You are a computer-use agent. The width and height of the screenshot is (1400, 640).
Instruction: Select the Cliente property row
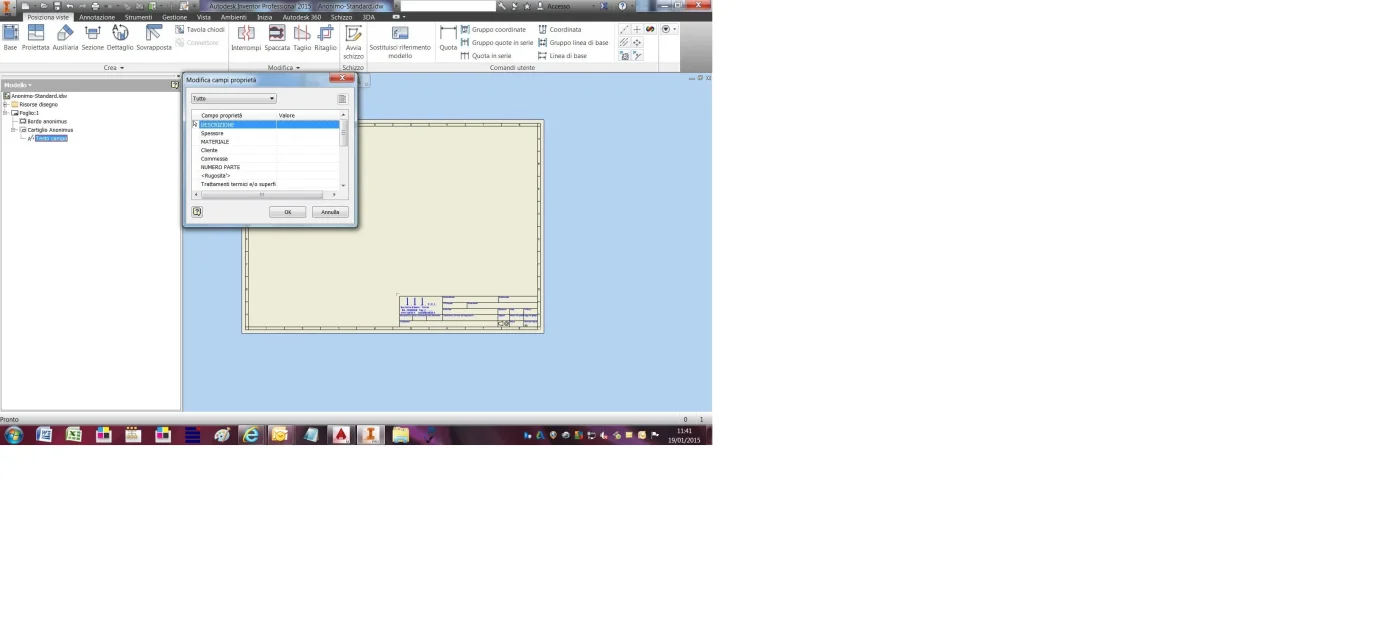pos(265,150)
